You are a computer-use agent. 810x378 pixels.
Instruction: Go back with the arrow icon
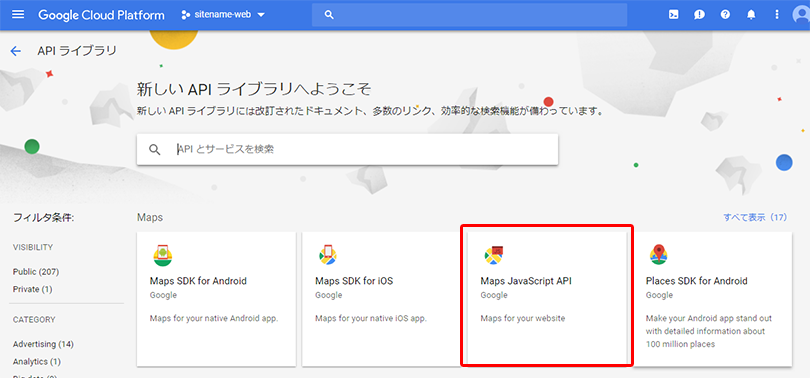tap(15, 51)
